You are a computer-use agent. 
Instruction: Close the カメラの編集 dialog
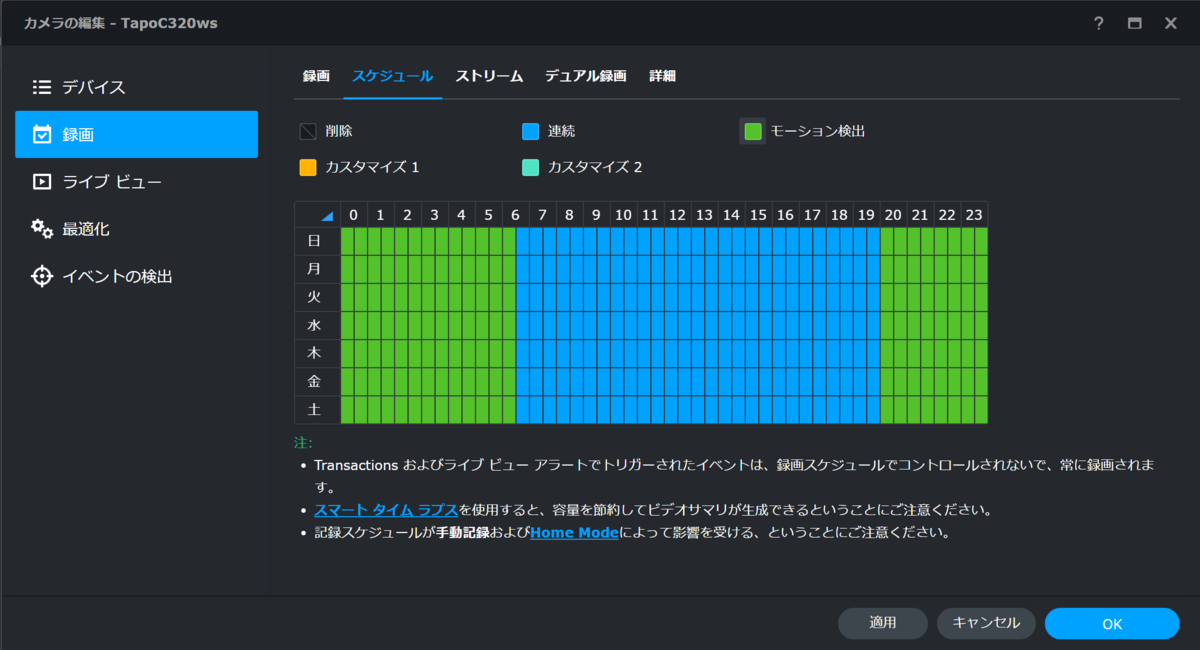point(1171,23)
